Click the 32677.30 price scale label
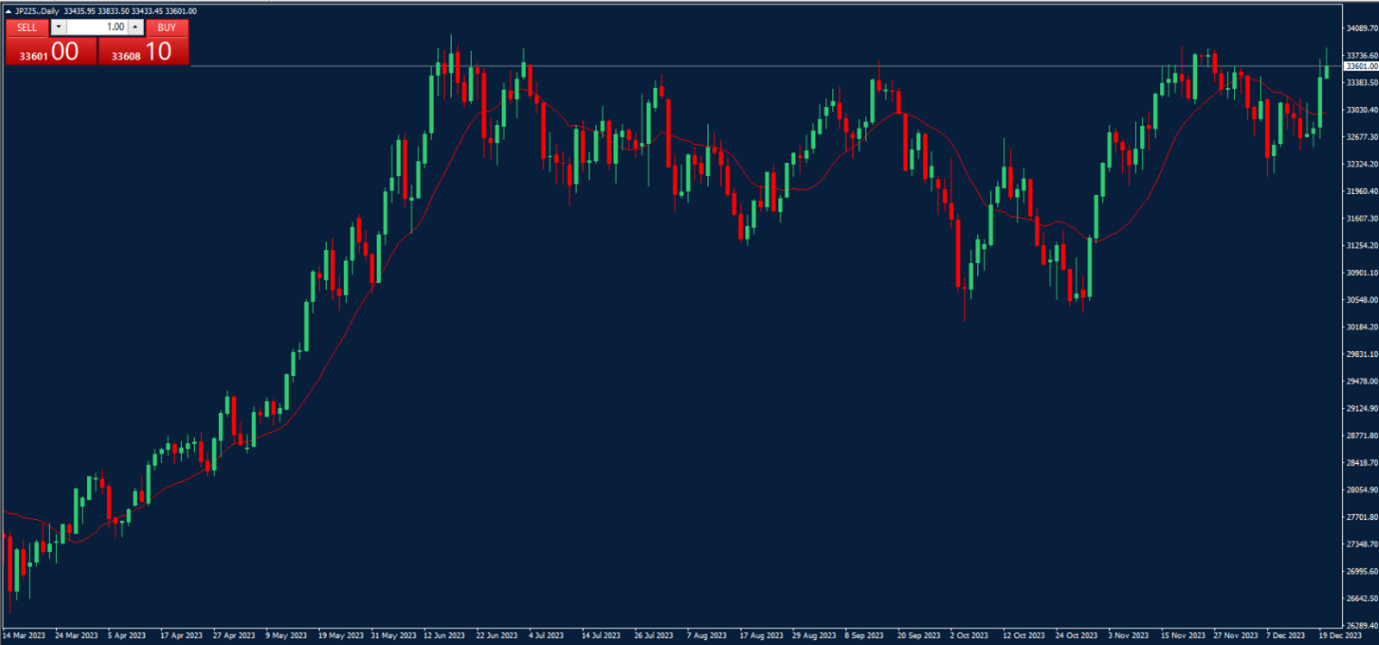The width and height of the screenshot is (1379, 645). (x=1361, y=136)
